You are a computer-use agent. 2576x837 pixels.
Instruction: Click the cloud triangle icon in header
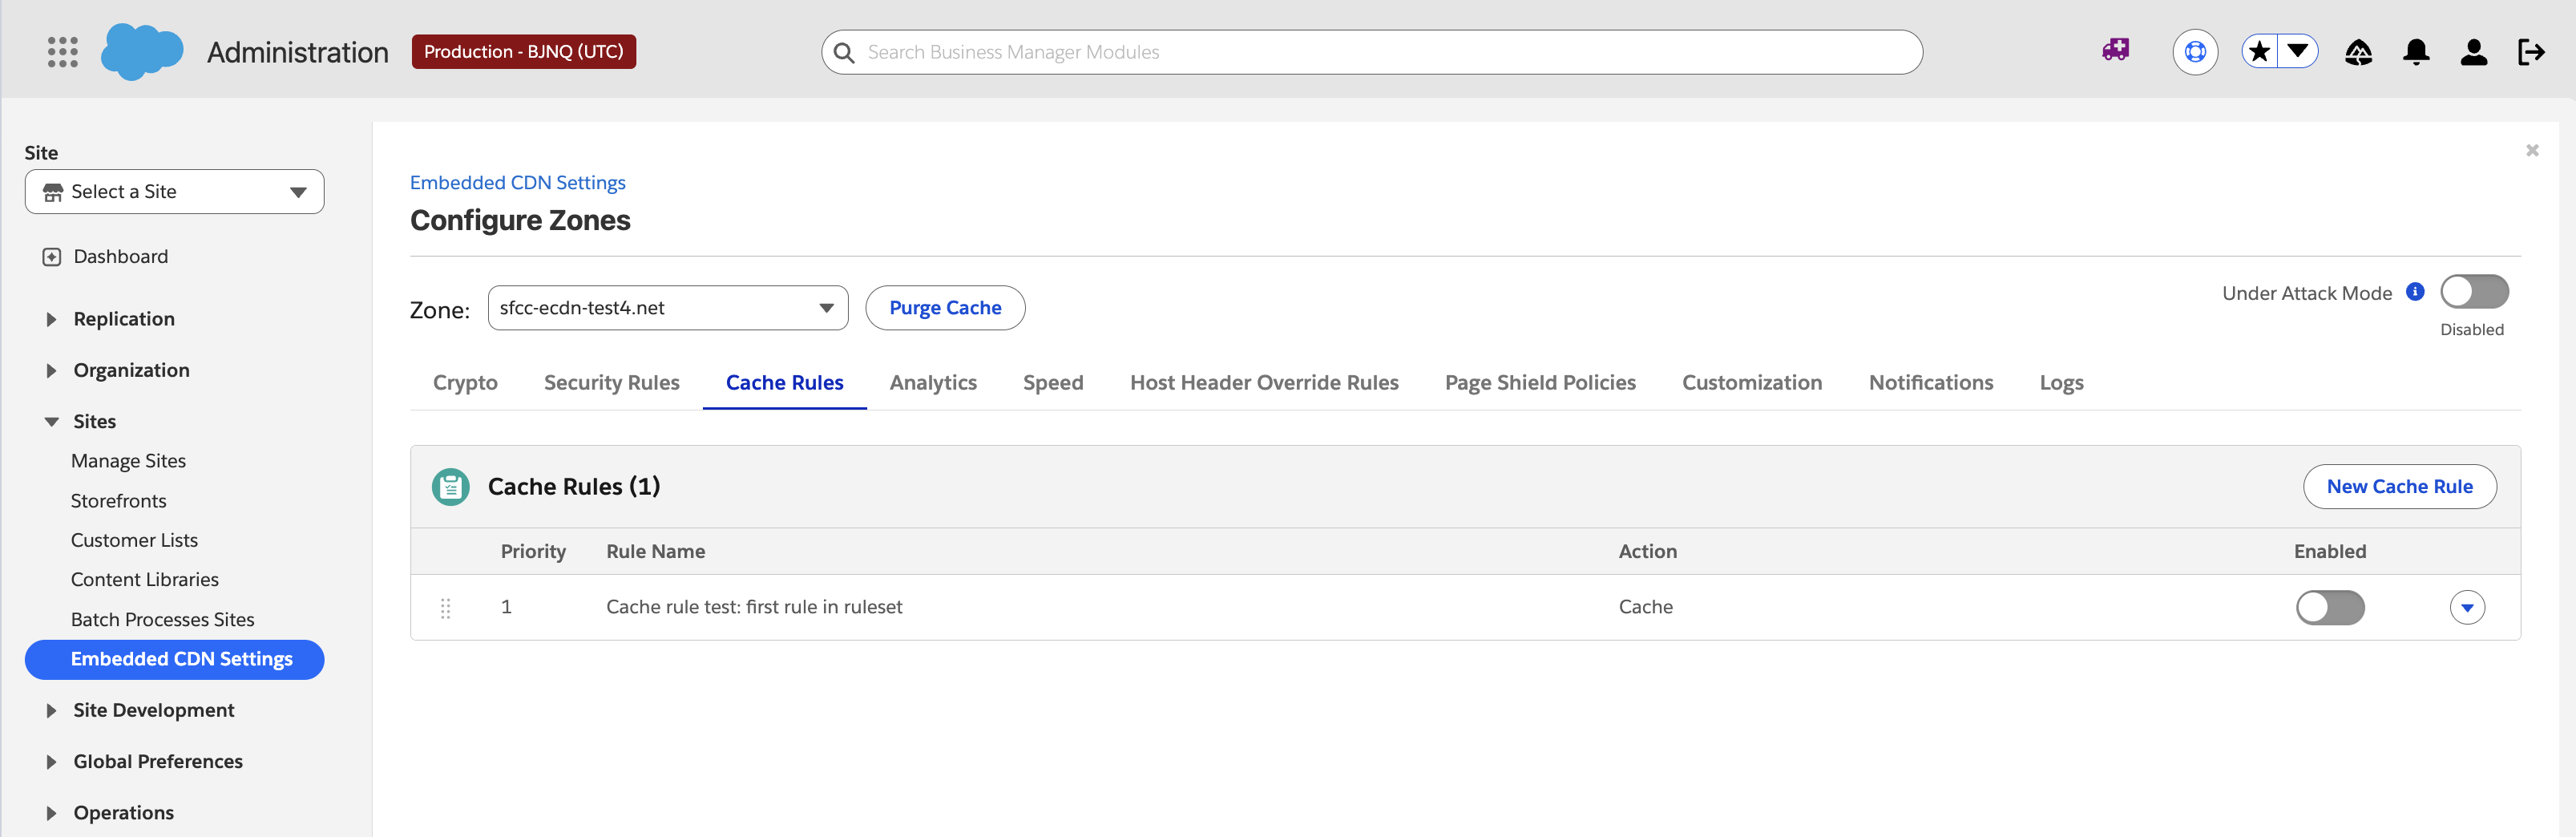[2358, 52]
